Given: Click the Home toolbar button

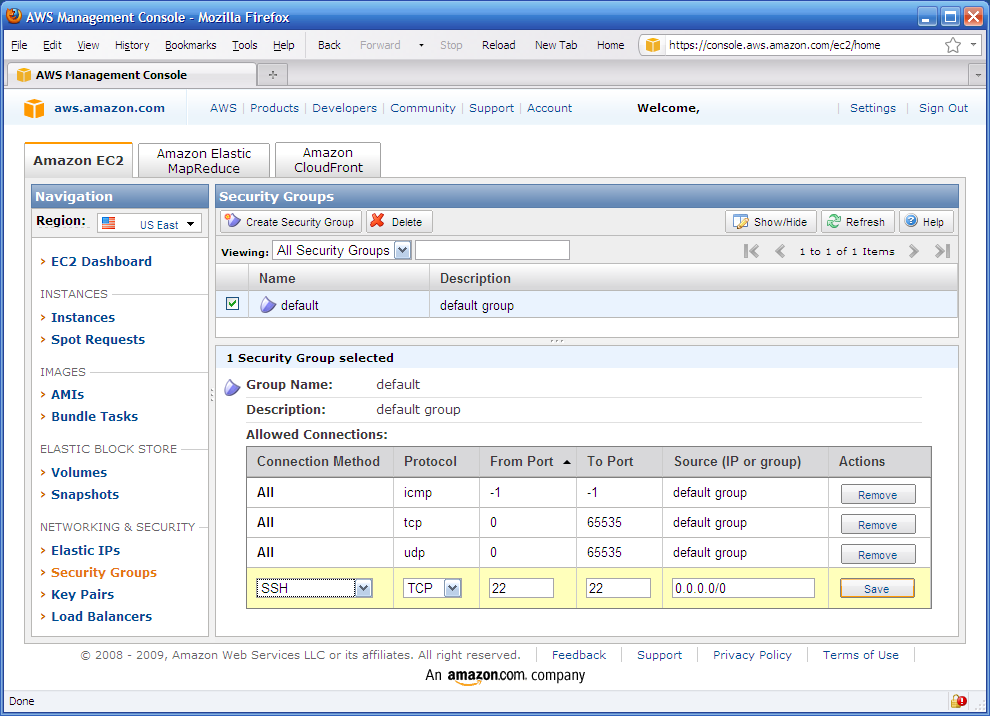Looking at the screenshot, I should [x=611, y=45].
